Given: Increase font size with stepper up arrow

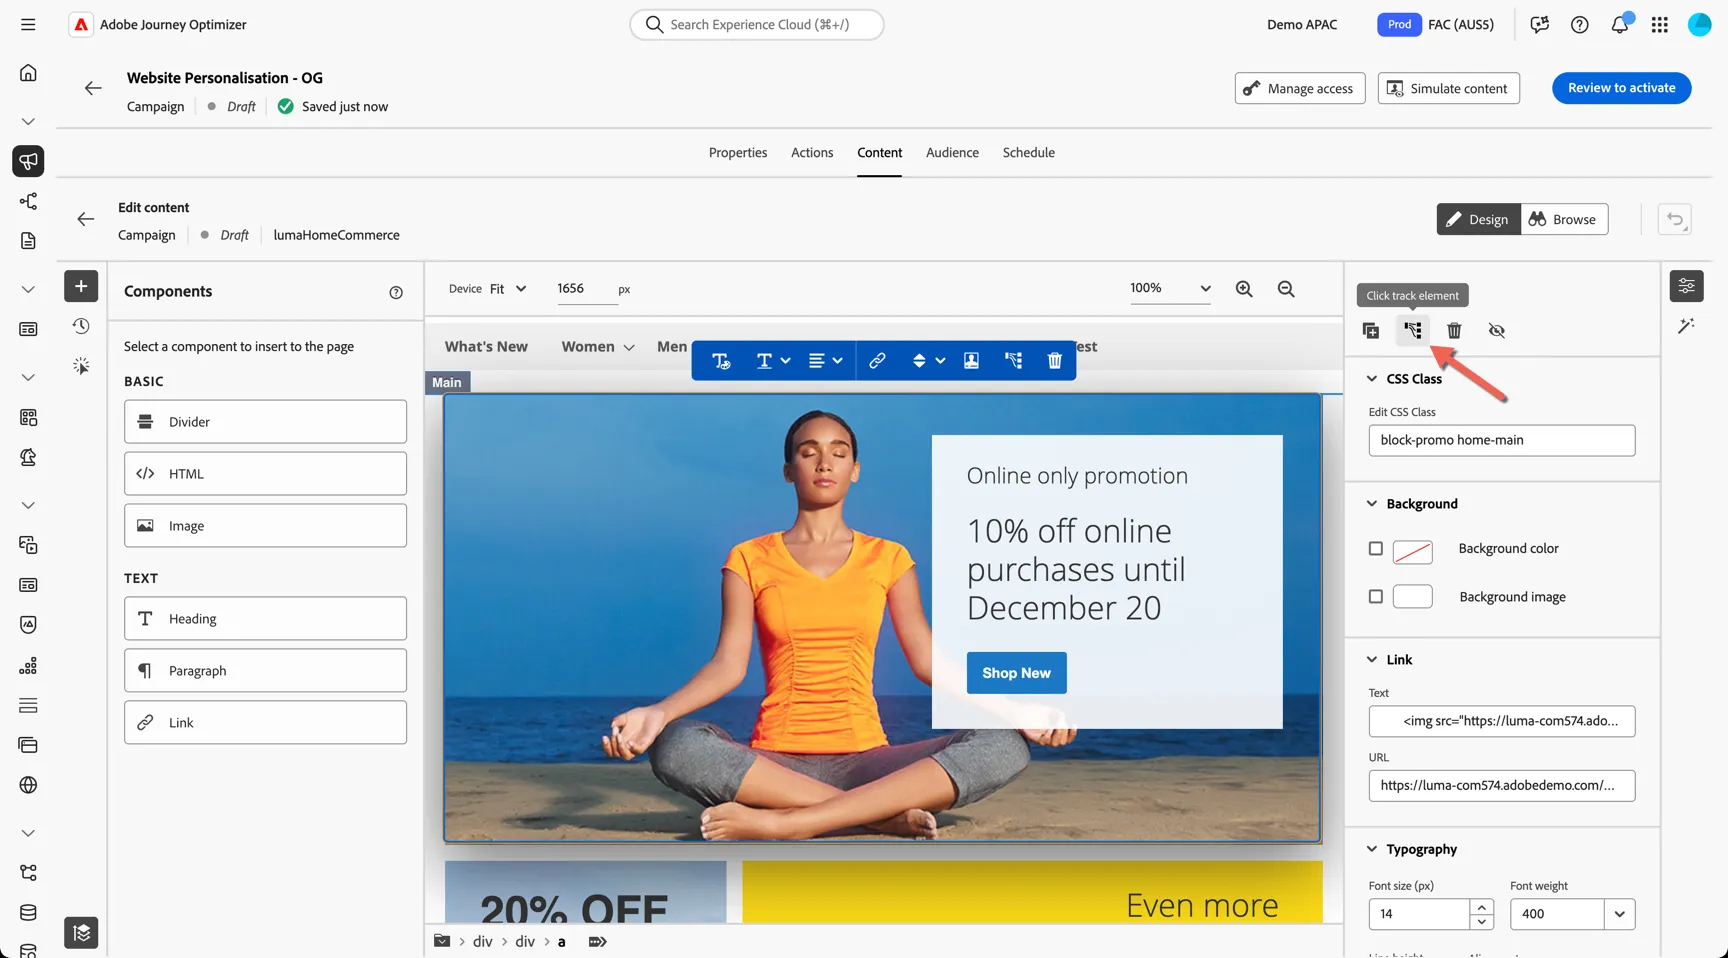Looking at the screenshot, I should (x=1481, y=907).
